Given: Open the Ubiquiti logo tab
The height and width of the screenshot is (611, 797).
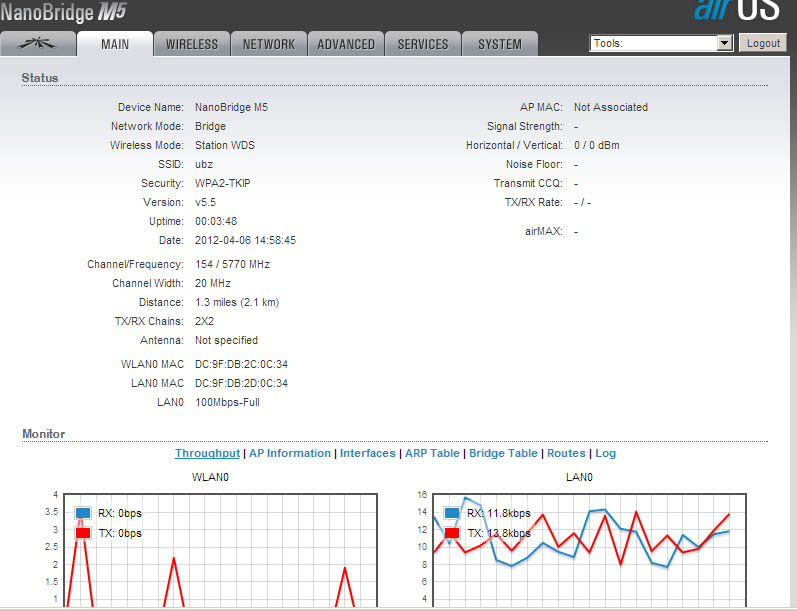Looking at the screenshot, I should click(x=38, y=44).
